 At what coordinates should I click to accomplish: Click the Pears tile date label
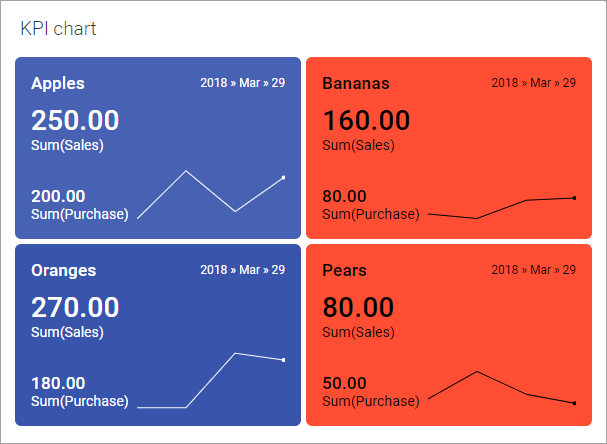click(x=533, y=270)
